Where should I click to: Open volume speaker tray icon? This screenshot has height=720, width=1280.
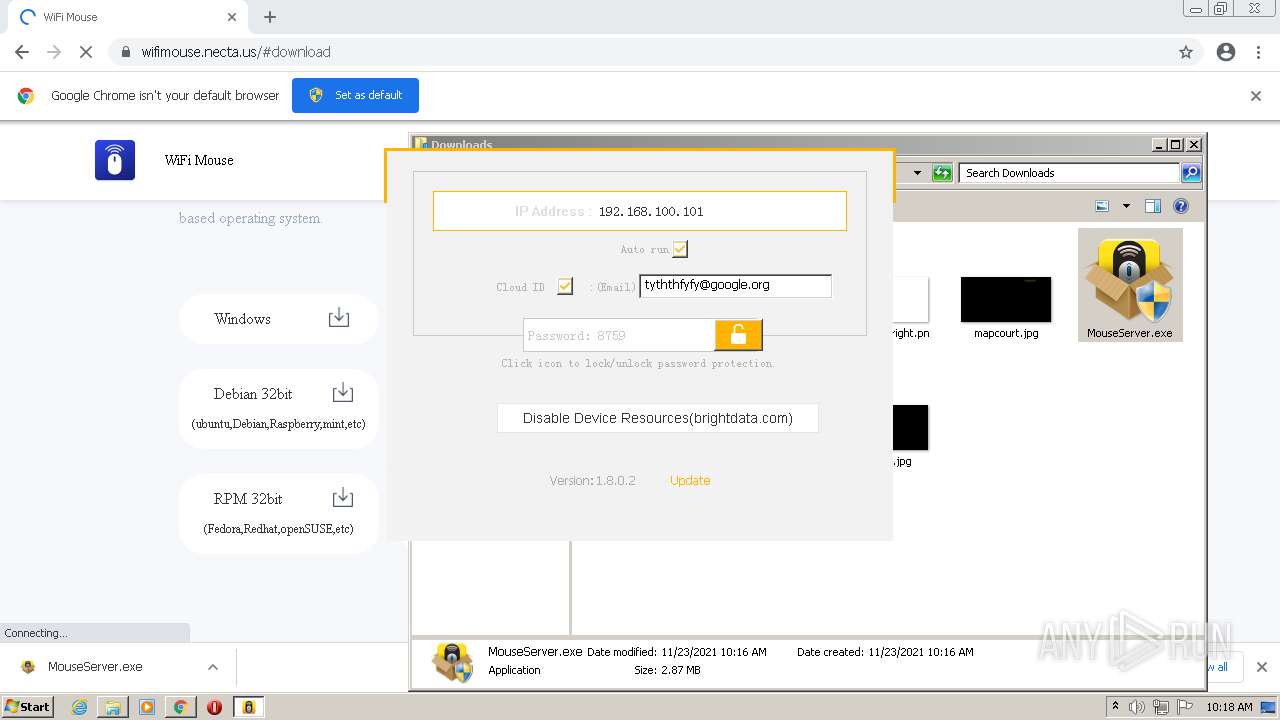1137,707
